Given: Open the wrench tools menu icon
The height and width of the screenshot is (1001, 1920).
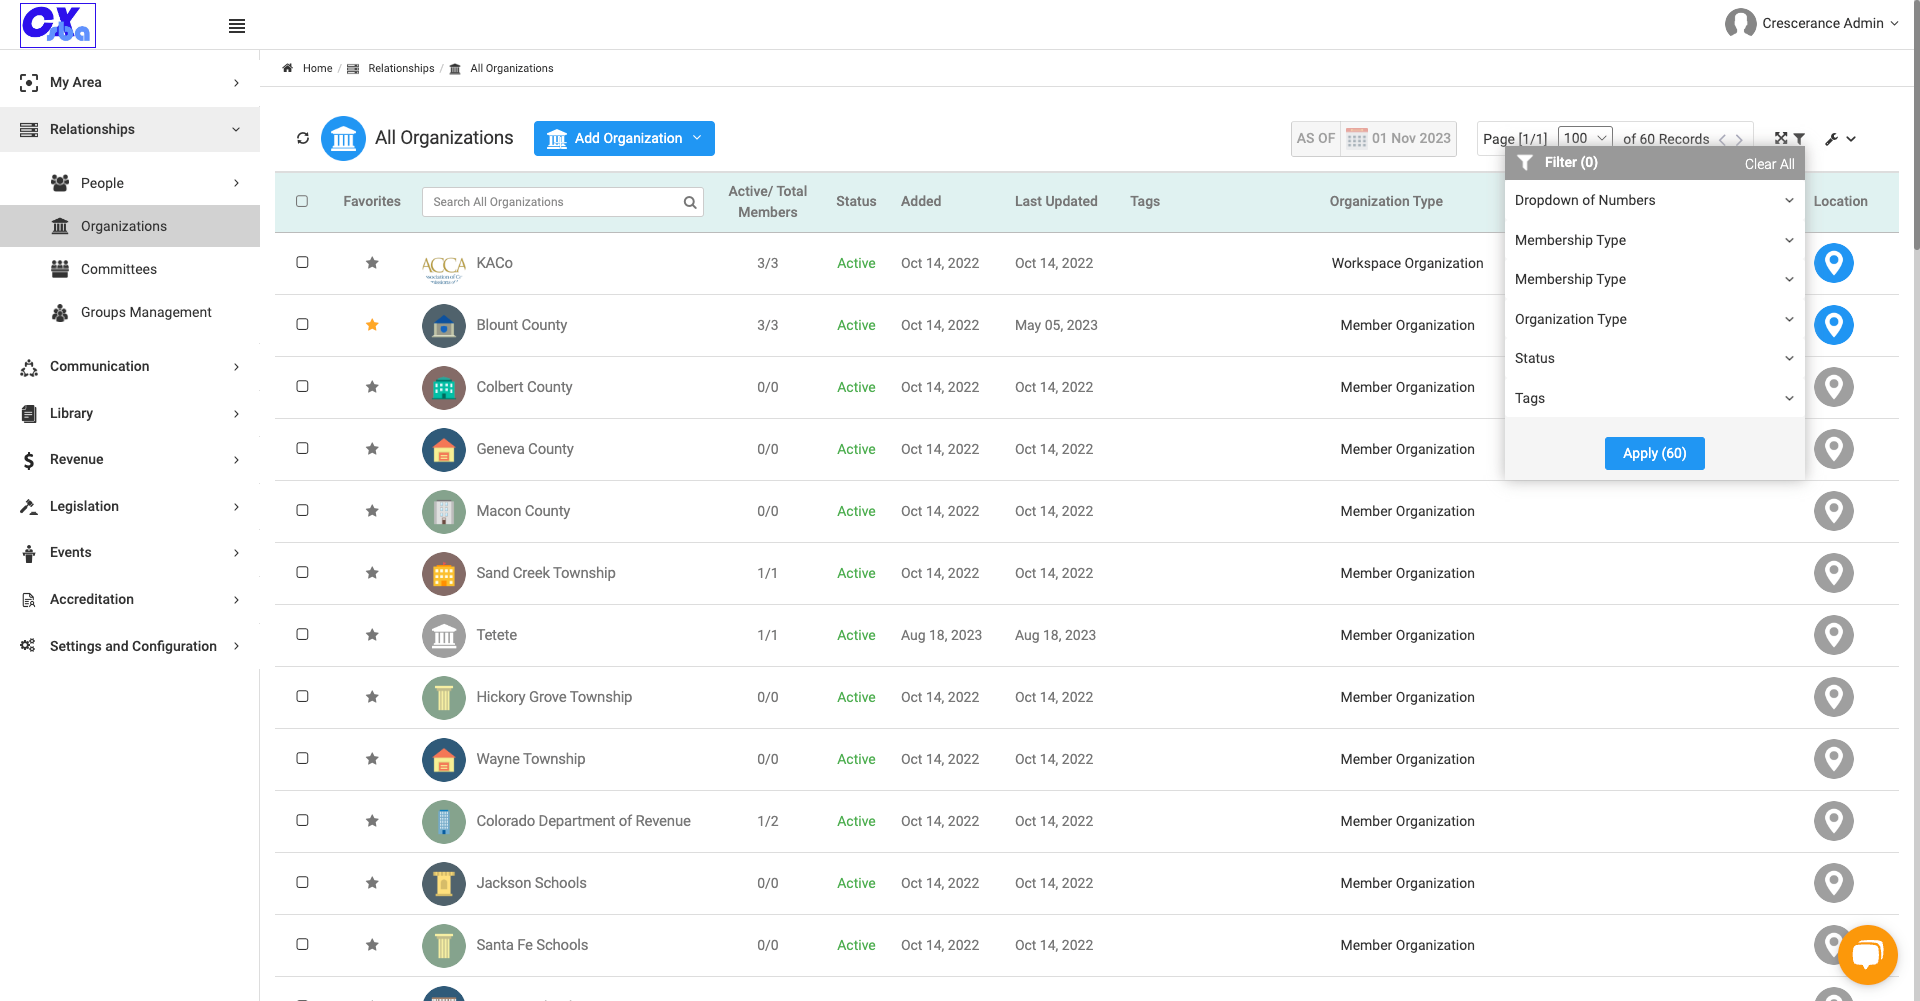Looking at the screenshot, I should 1832,139.
